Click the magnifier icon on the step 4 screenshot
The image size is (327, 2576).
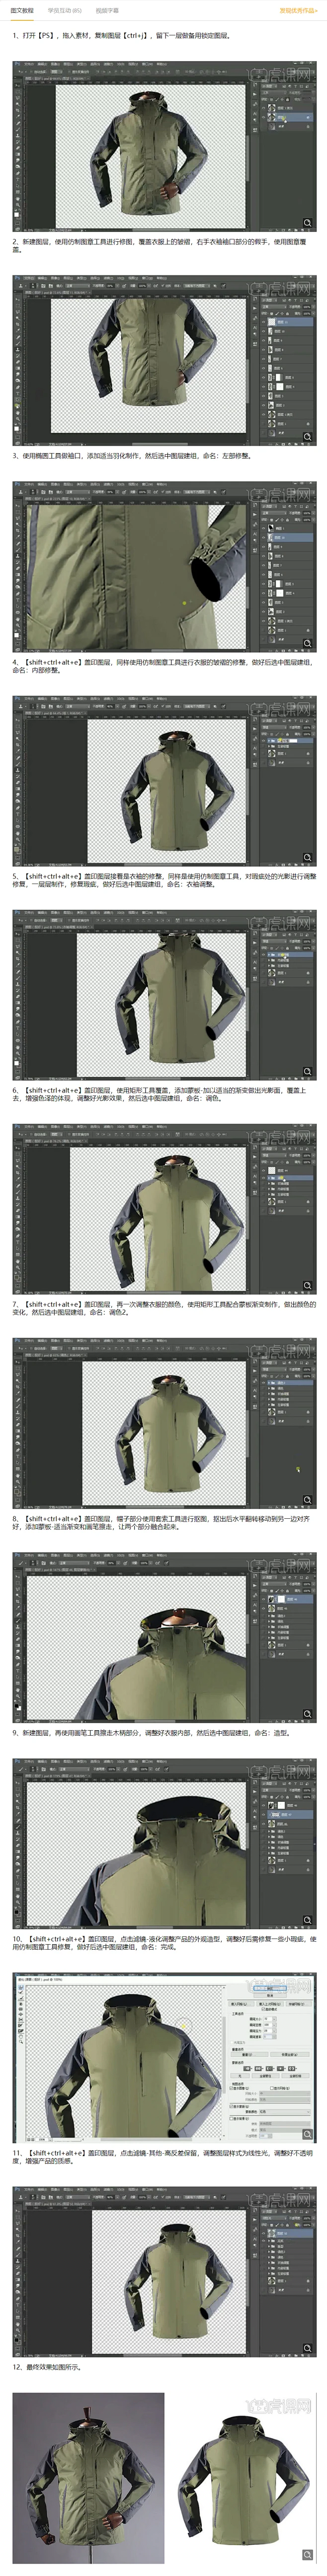coord(307,858)
